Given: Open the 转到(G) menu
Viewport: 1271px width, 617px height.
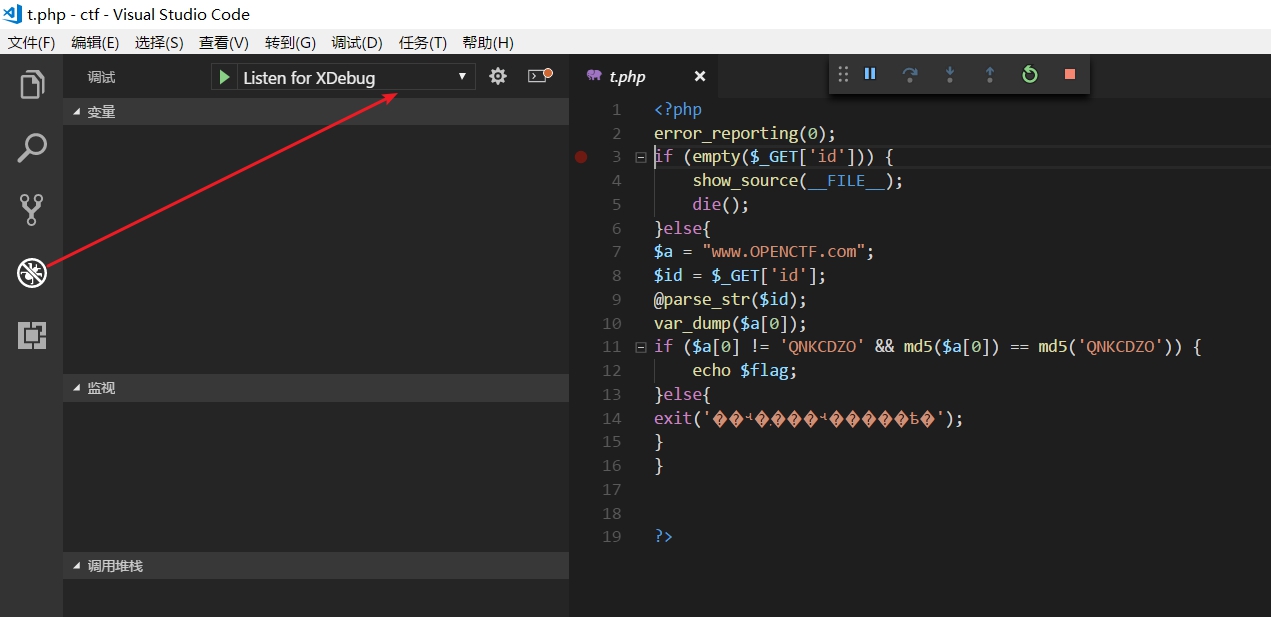Looking at the screenshot, I should pyautogui.click(x=290, y=43).
